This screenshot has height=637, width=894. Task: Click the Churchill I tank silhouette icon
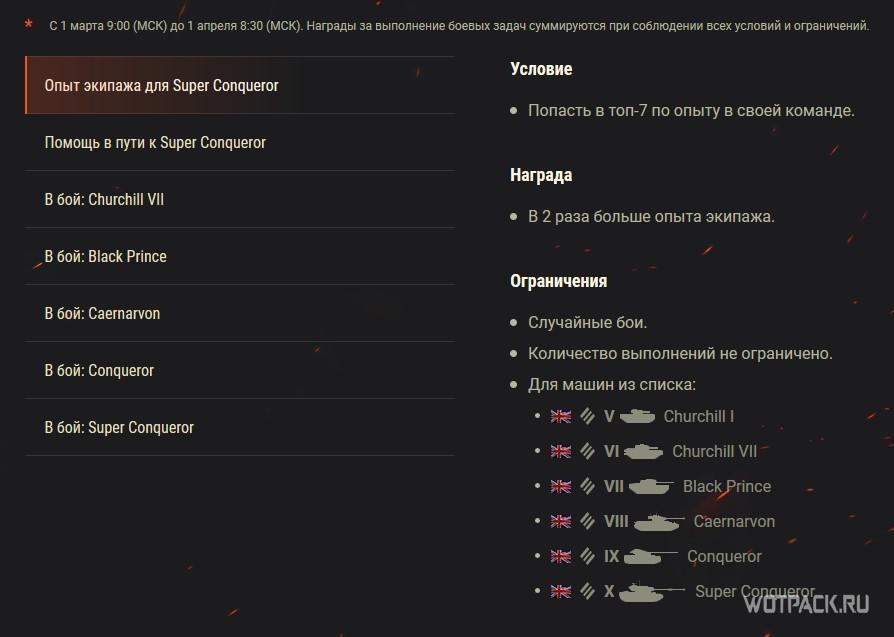[x=637, y=417]
